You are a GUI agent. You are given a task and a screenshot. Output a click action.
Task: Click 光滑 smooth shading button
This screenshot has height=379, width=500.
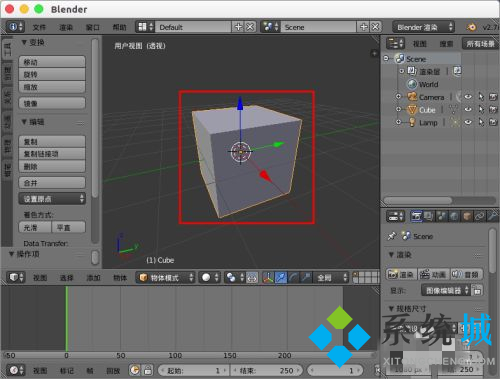coord(35,227)
